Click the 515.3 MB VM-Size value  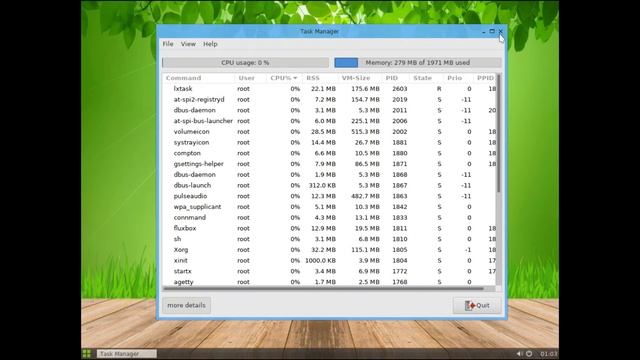pos(365,132)
